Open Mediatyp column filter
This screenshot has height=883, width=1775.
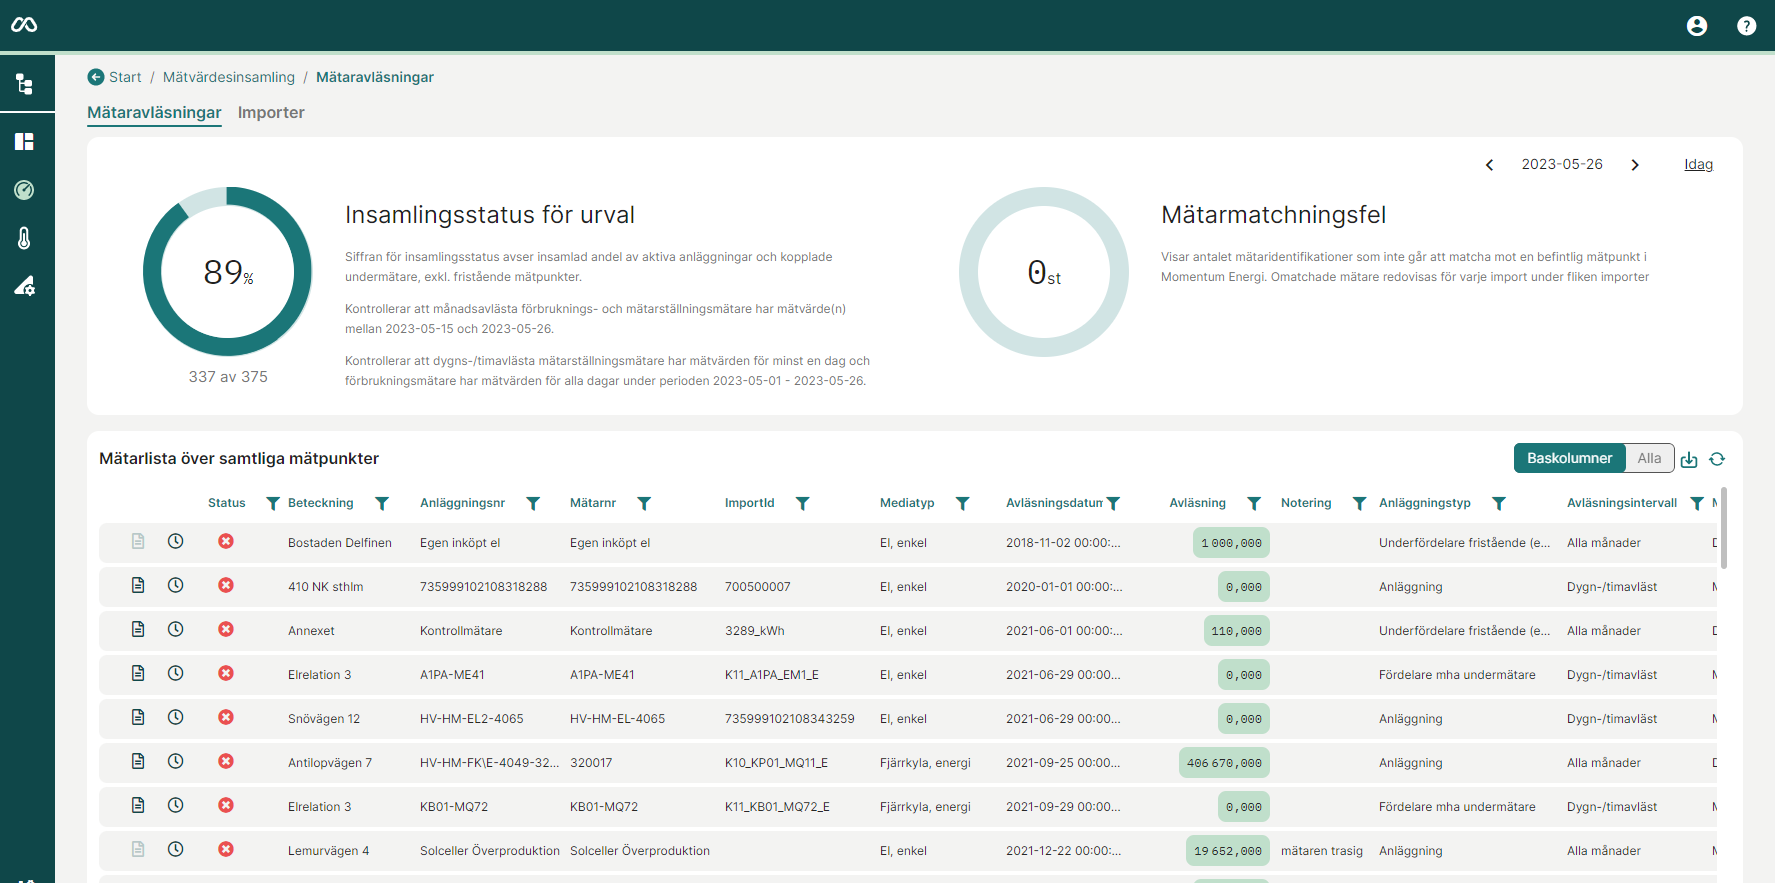pyautogui.click(x=962, y=503)
